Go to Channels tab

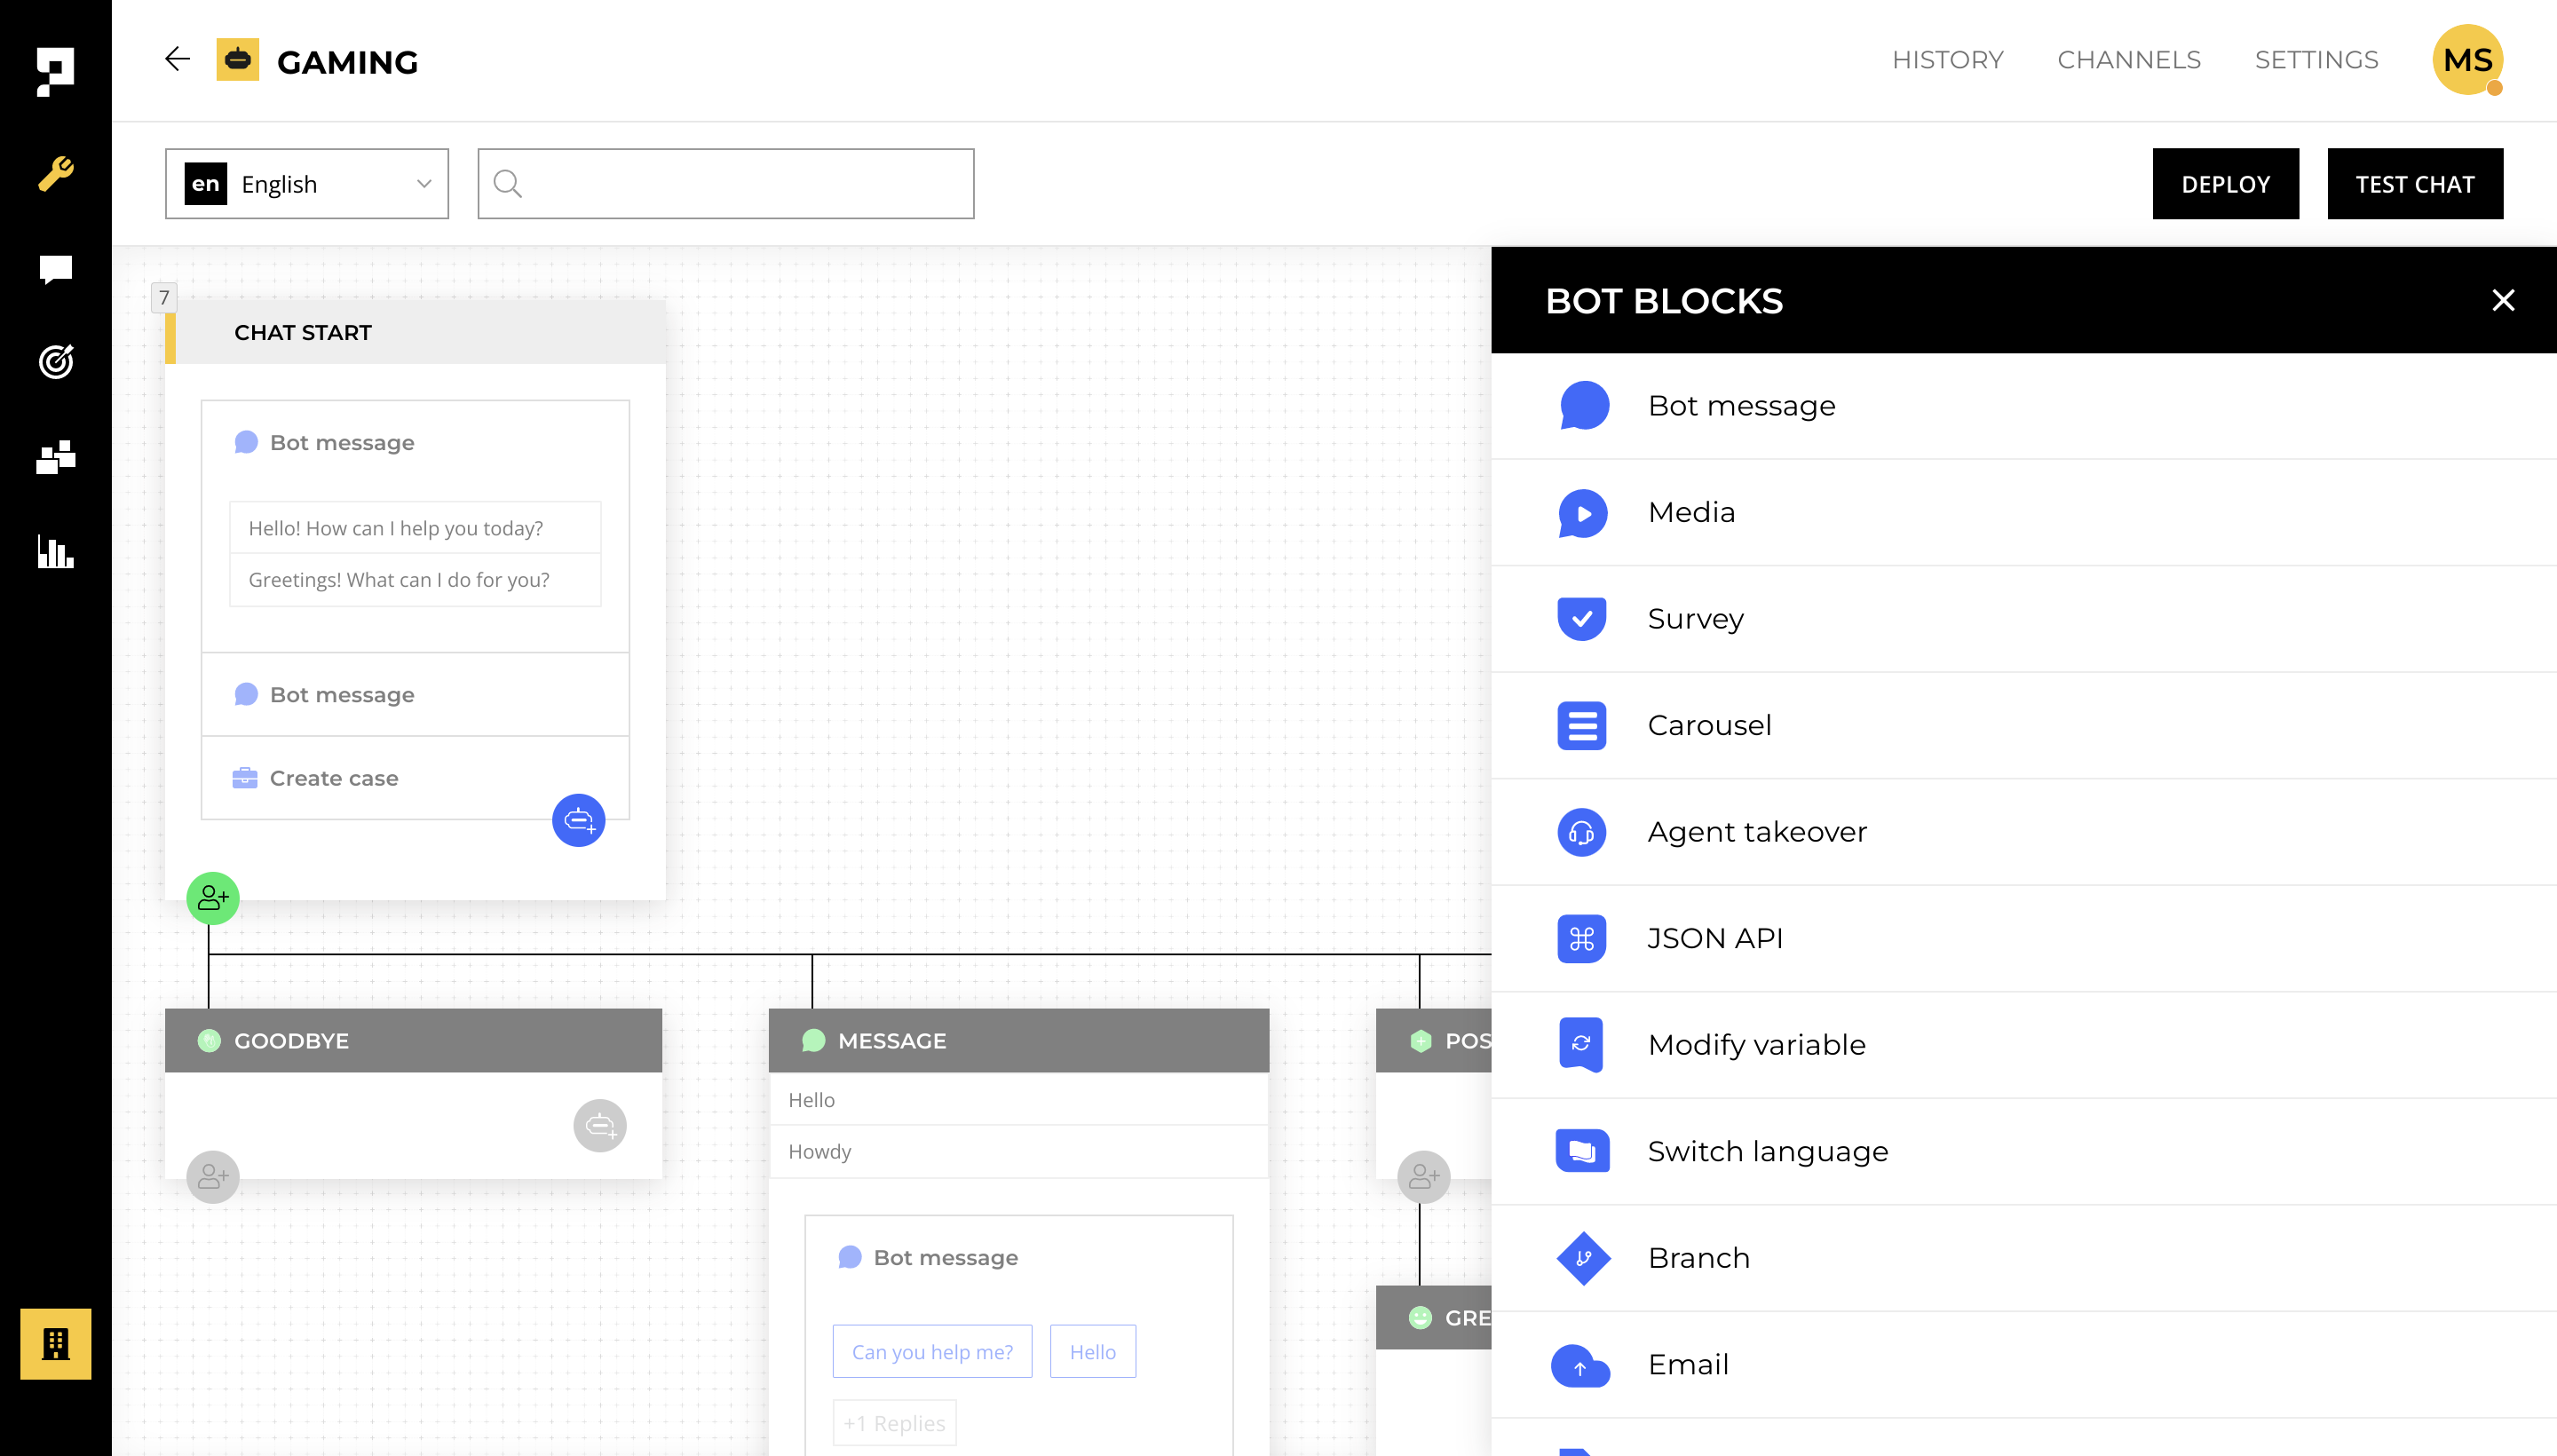2128,60
